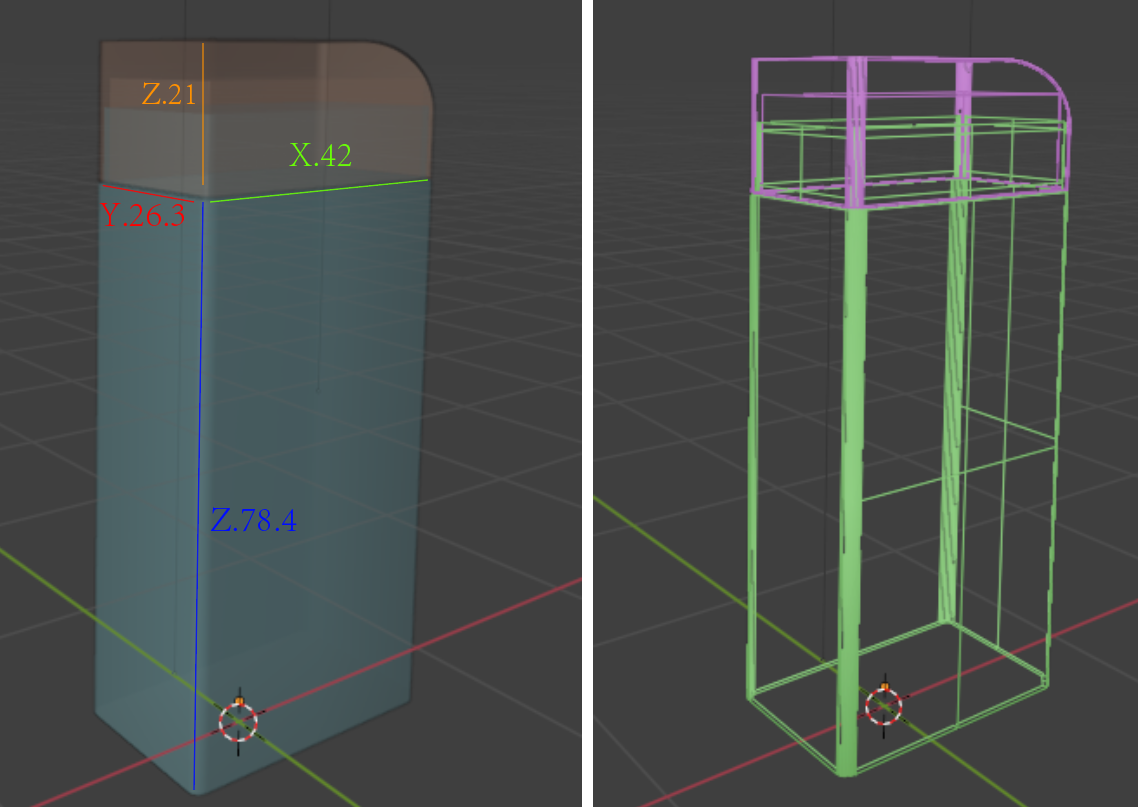
Task: Click the 3D cursor in the right viewport
Action: (883, 706)
